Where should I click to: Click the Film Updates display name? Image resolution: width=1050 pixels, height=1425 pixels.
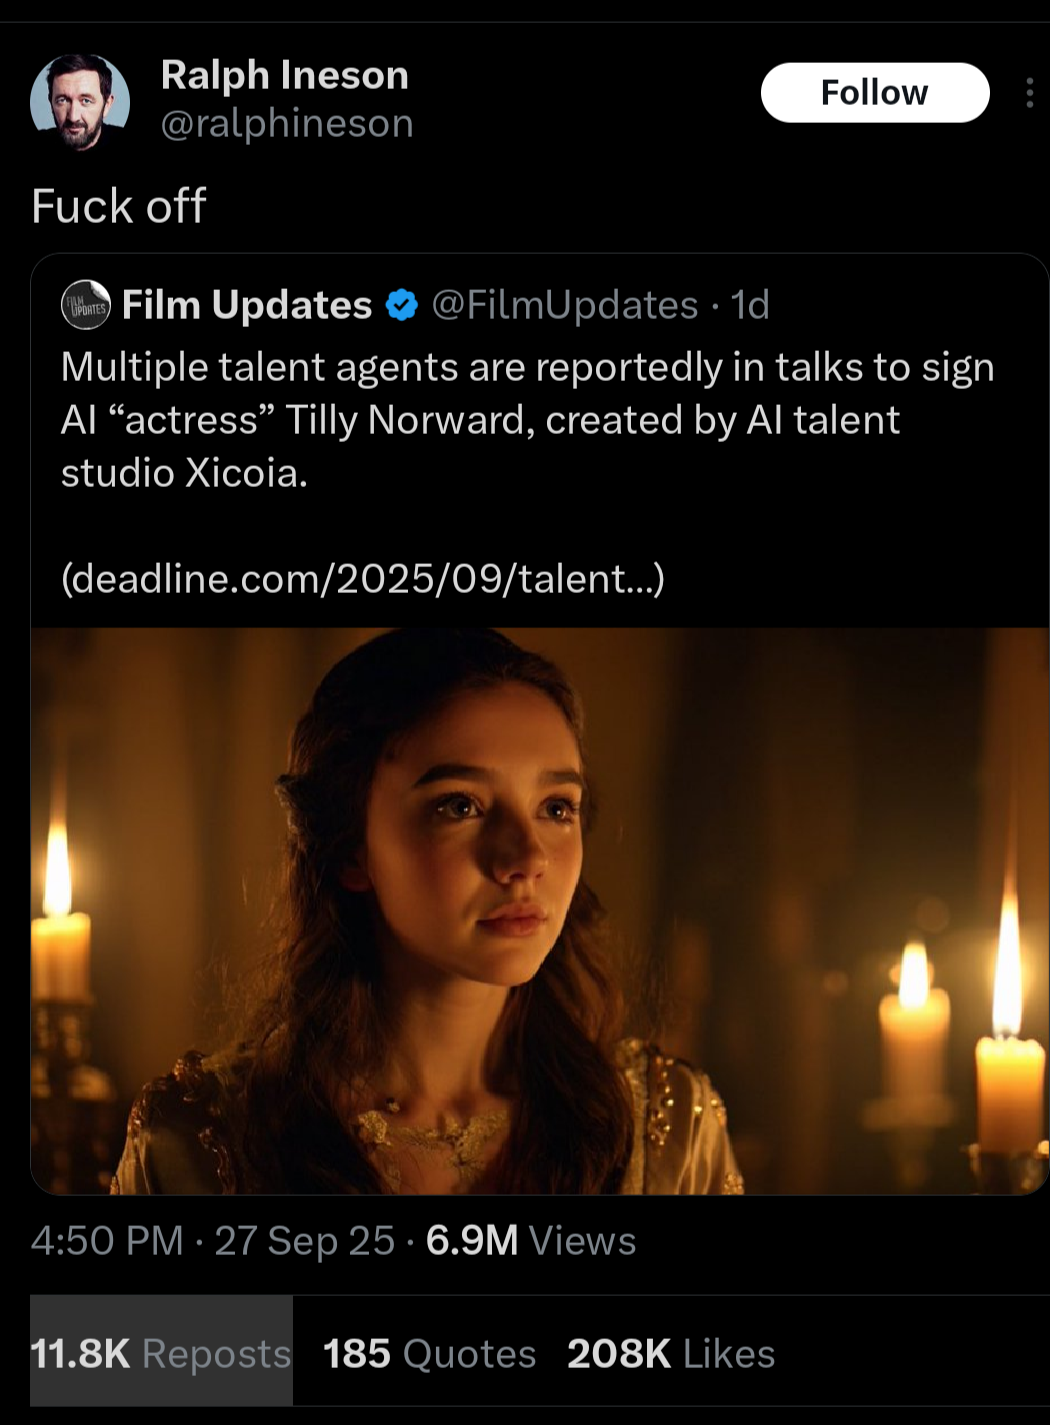tap(246, 305)
